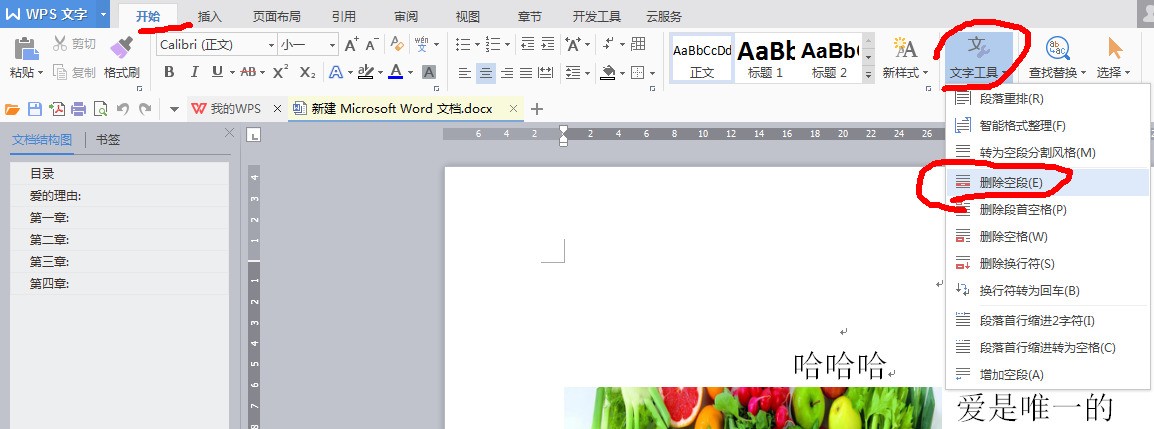Expand the styles gallery arrow
This screenshot has height=429, width=1154.
[868, 74]
